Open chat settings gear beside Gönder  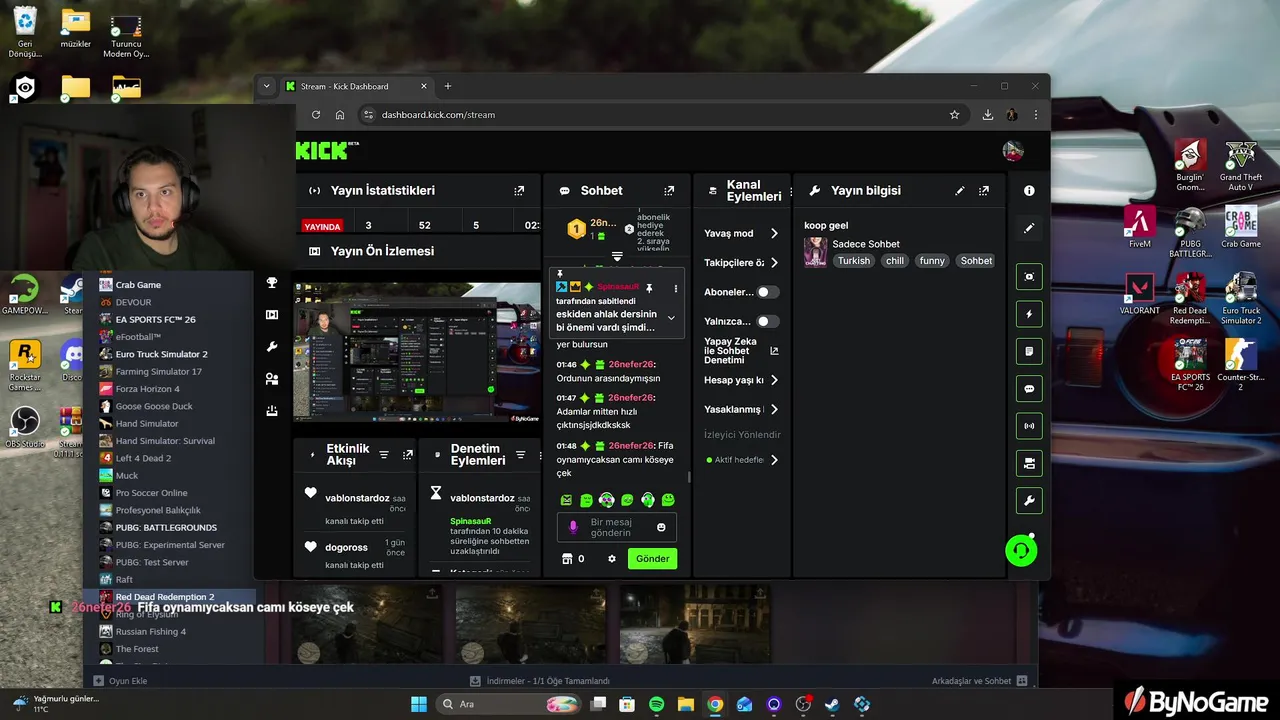[x=612, y=558]
